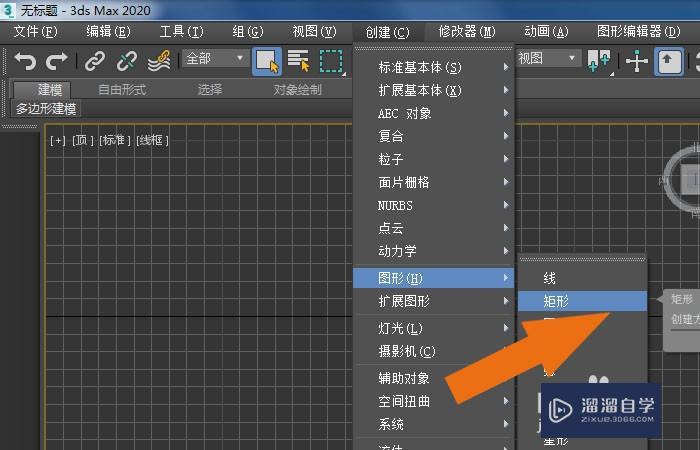Expand the 灯光(L) submenu
Image resolution: width=700 pixels, height=450 pixels.
[433, 329]
